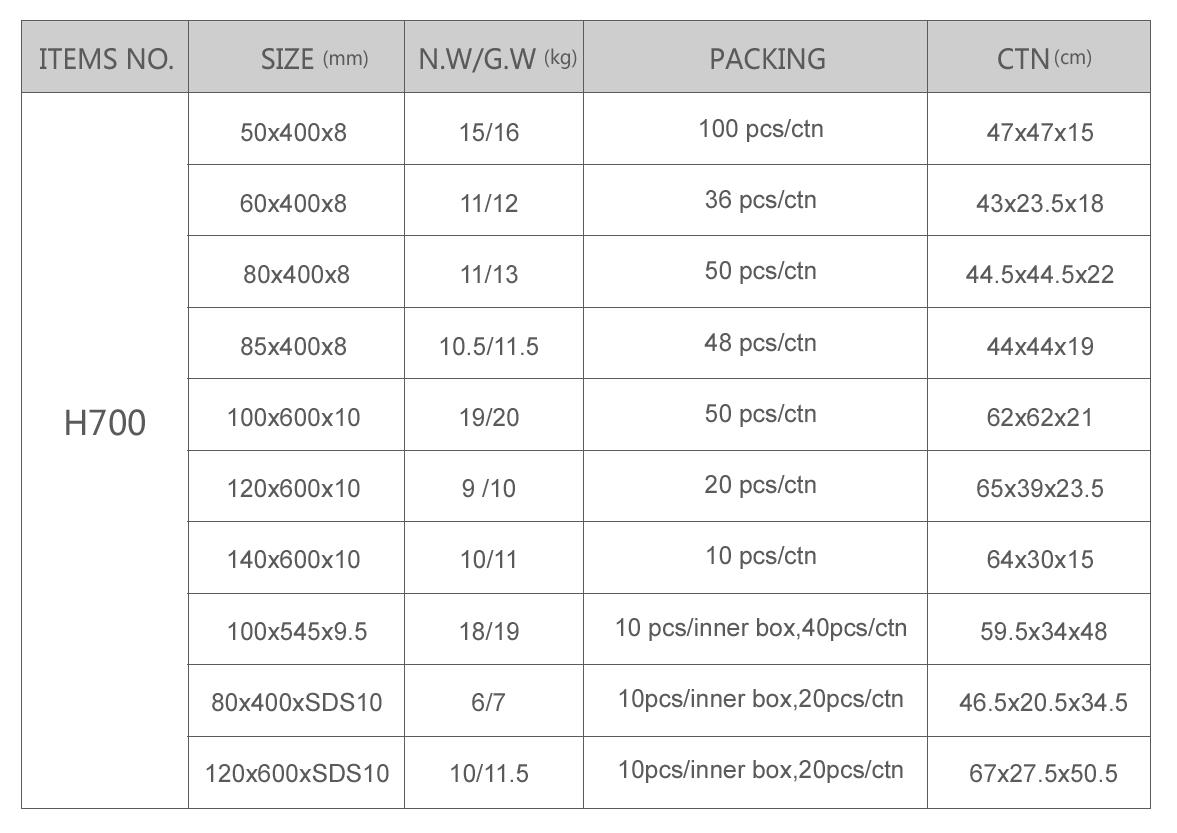The height and width of the screenshot is (833, 1177).
Task: Click the 43x23.5x18 carton cell
Action: (1039, 200)
